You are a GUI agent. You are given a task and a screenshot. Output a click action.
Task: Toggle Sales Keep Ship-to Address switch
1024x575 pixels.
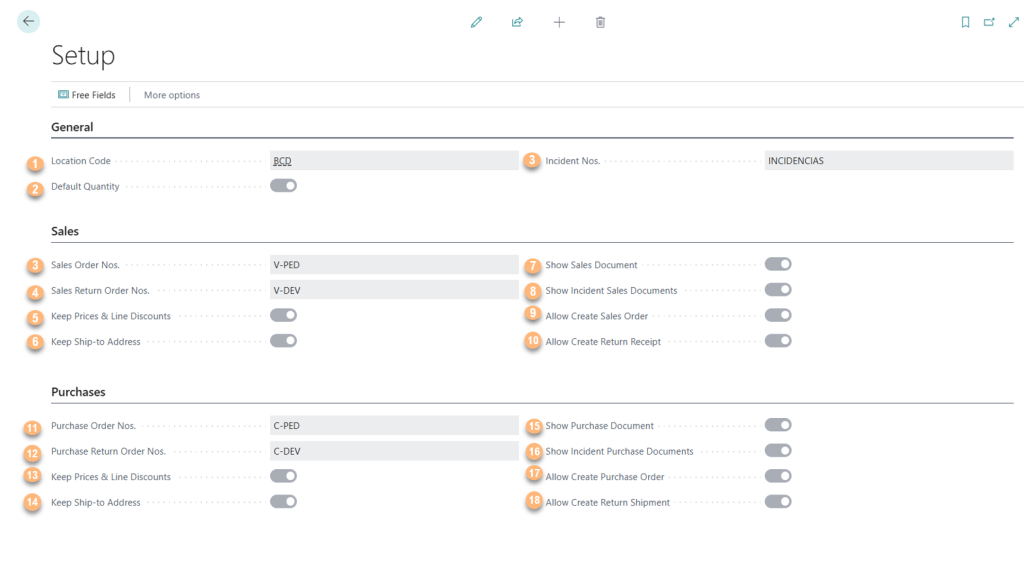click(283, 341)
